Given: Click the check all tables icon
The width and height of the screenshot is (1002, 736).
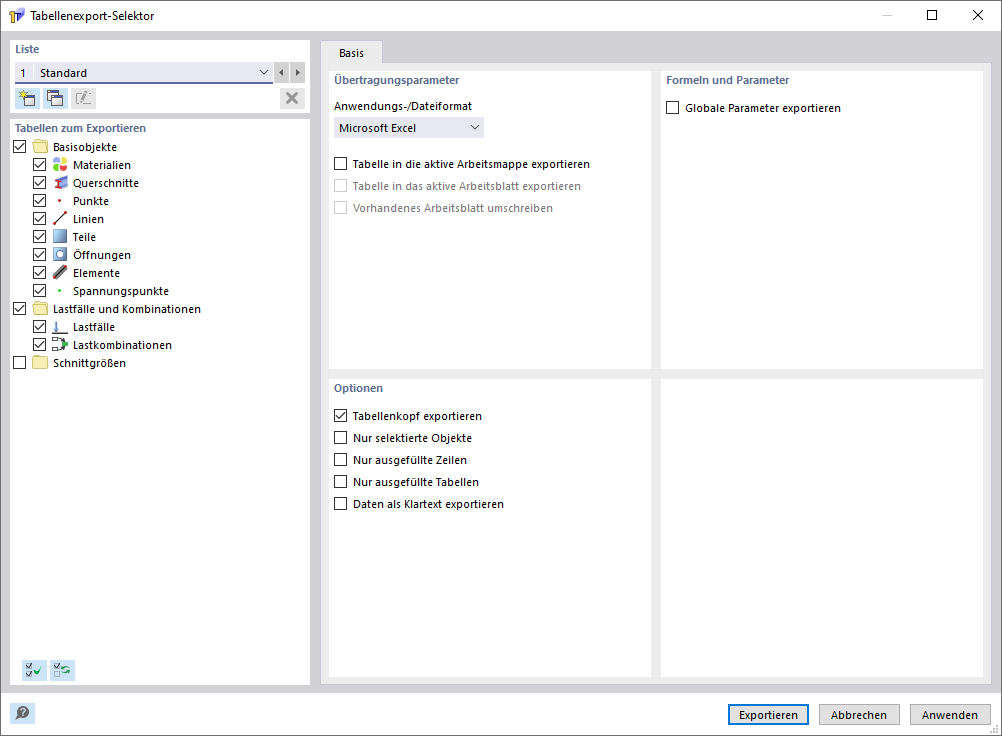Looking at the screenshot, I should coord(34,670).
